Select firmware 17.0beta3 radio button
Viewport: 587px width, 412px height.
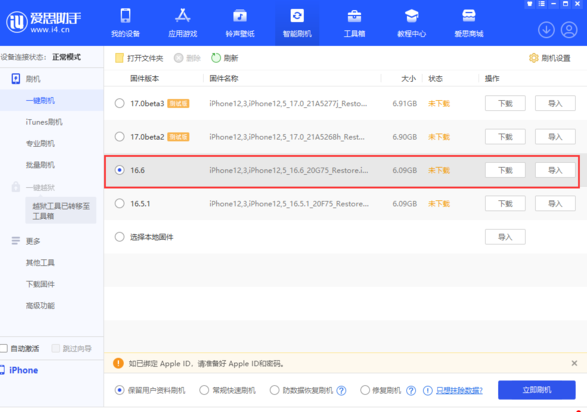coord(119,103)
